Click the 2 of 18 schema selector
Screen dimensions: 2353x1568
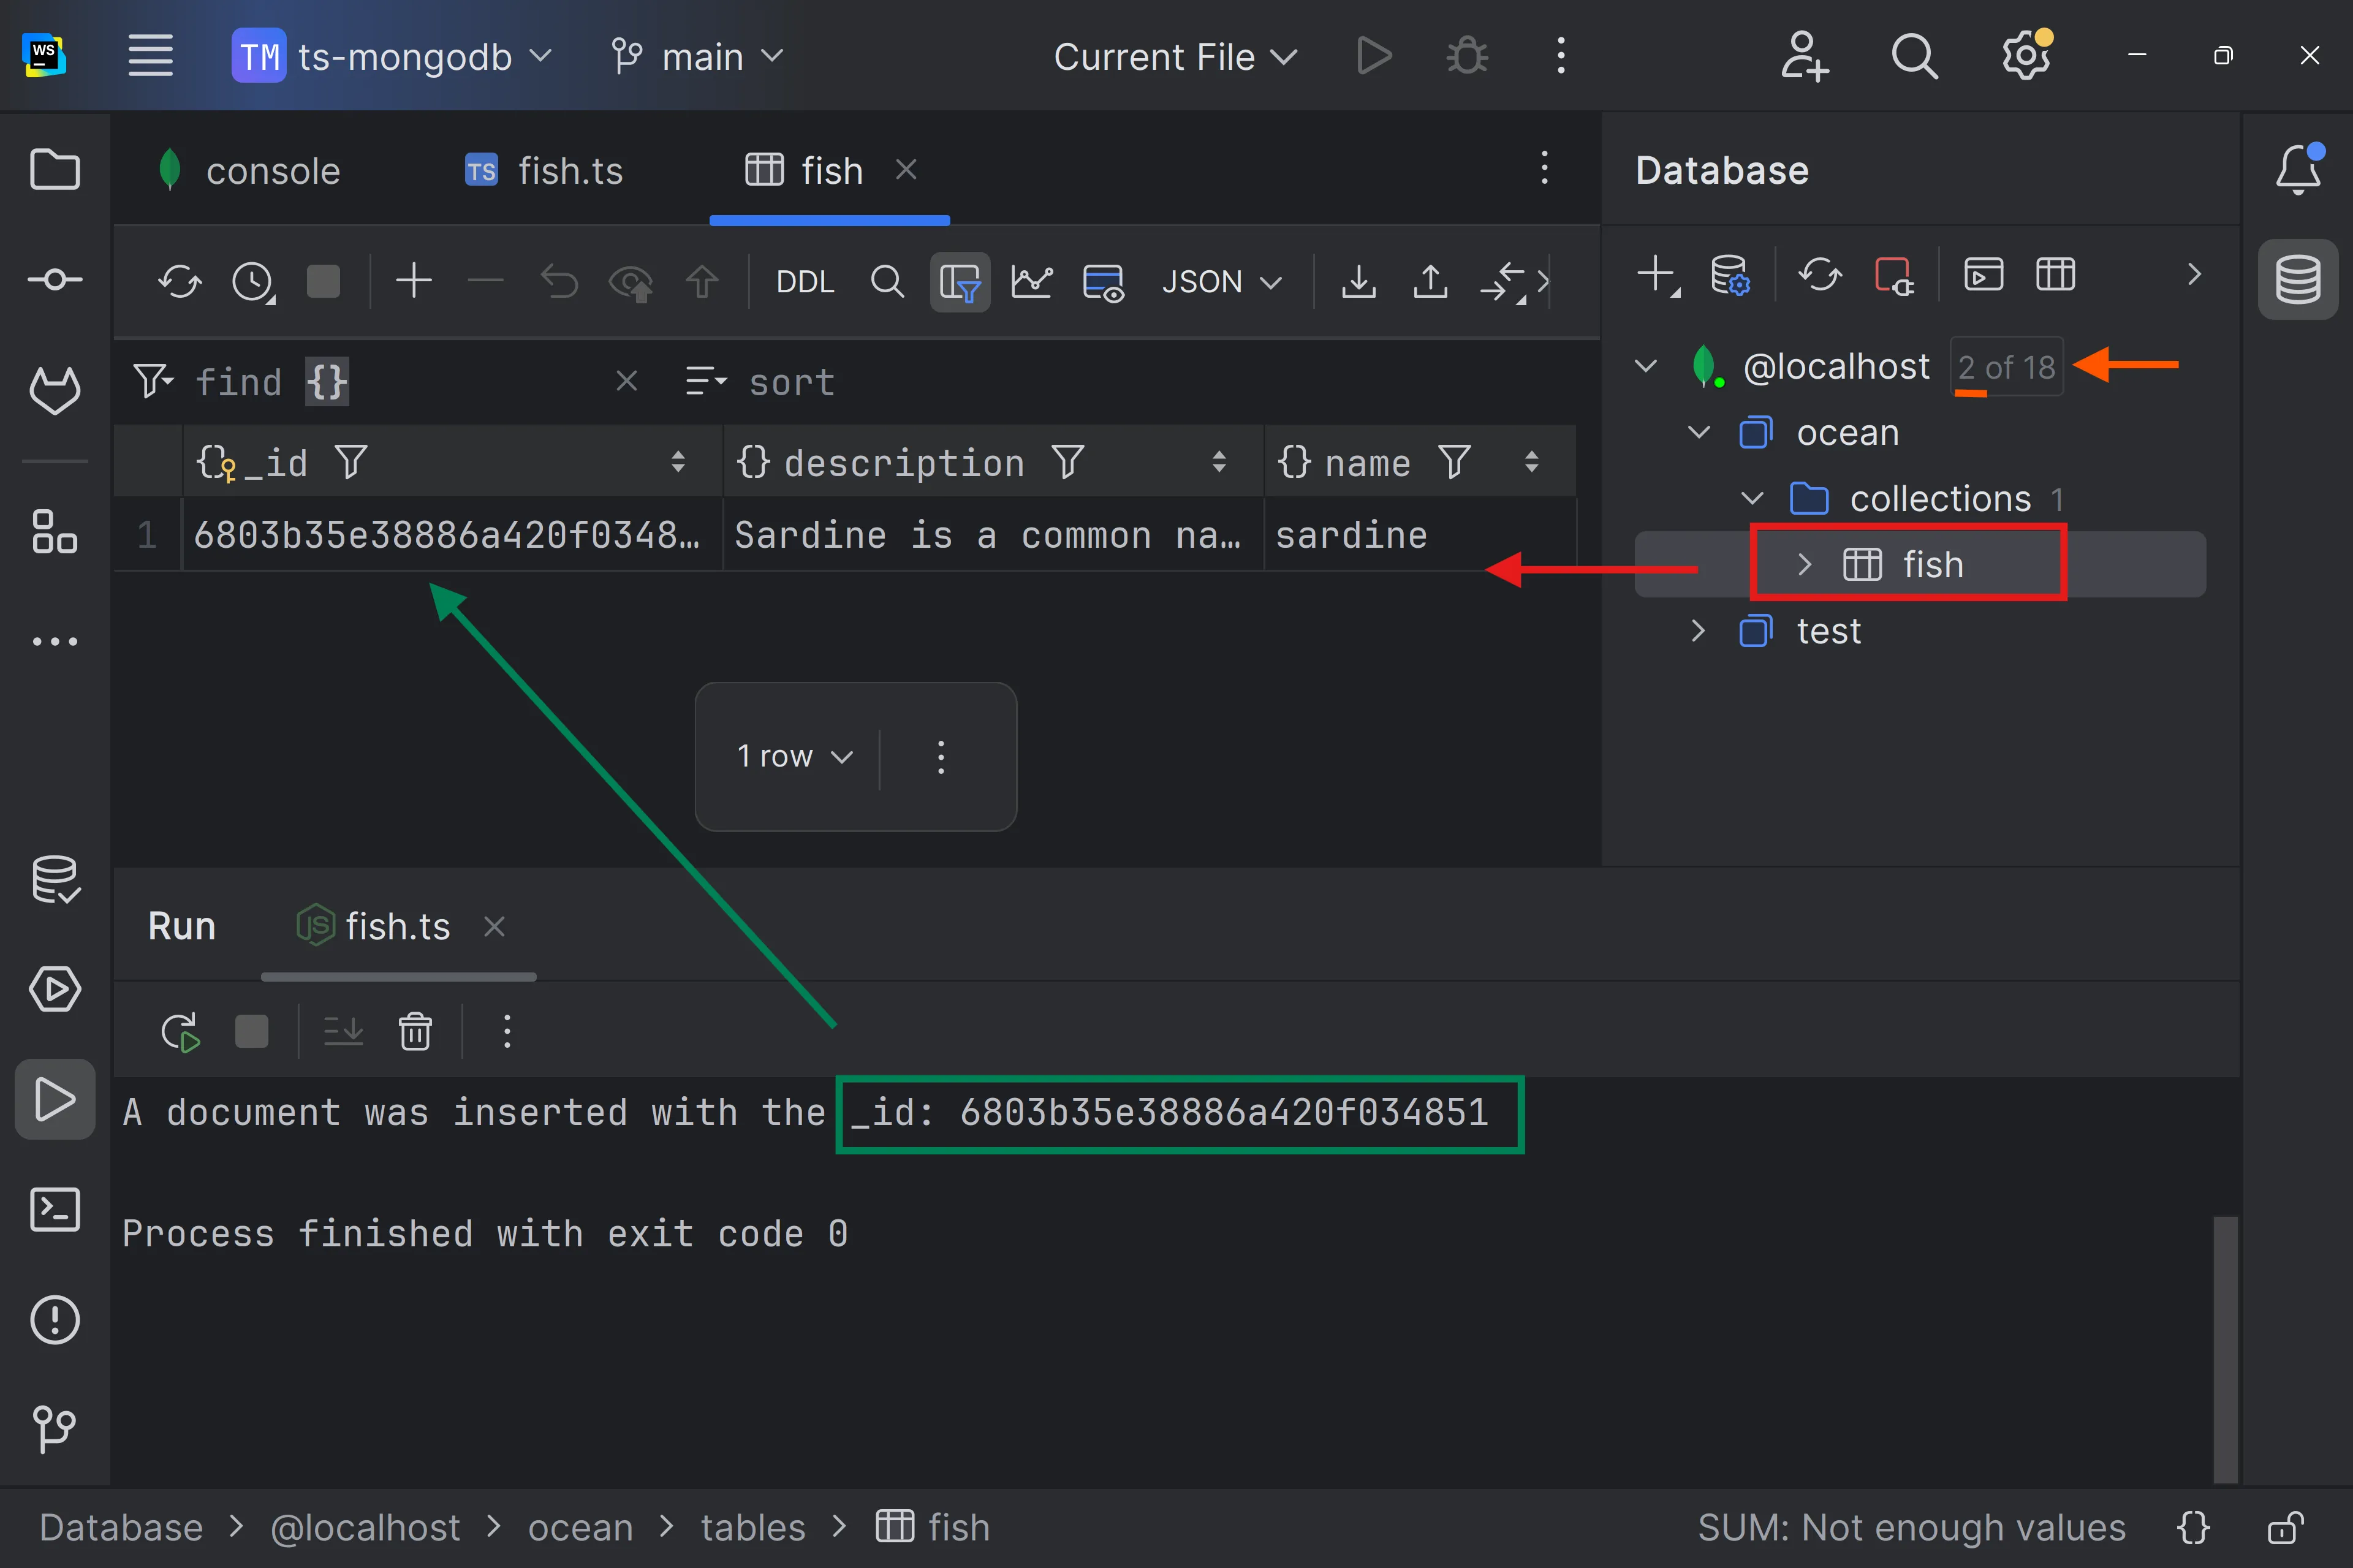[2005, 368]
